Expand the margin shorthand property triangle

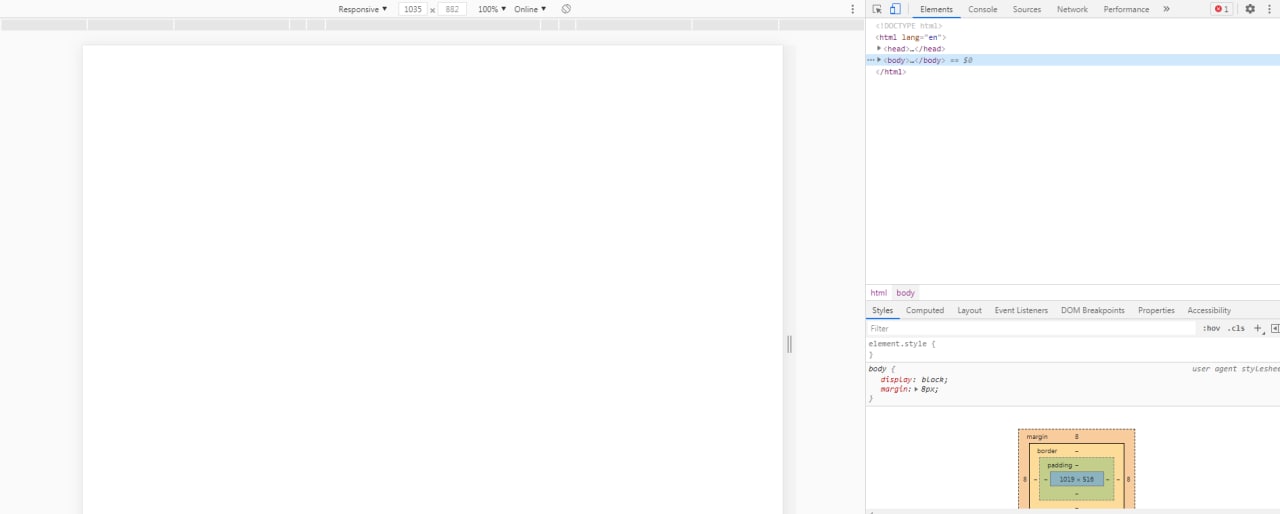click(915, 389)
